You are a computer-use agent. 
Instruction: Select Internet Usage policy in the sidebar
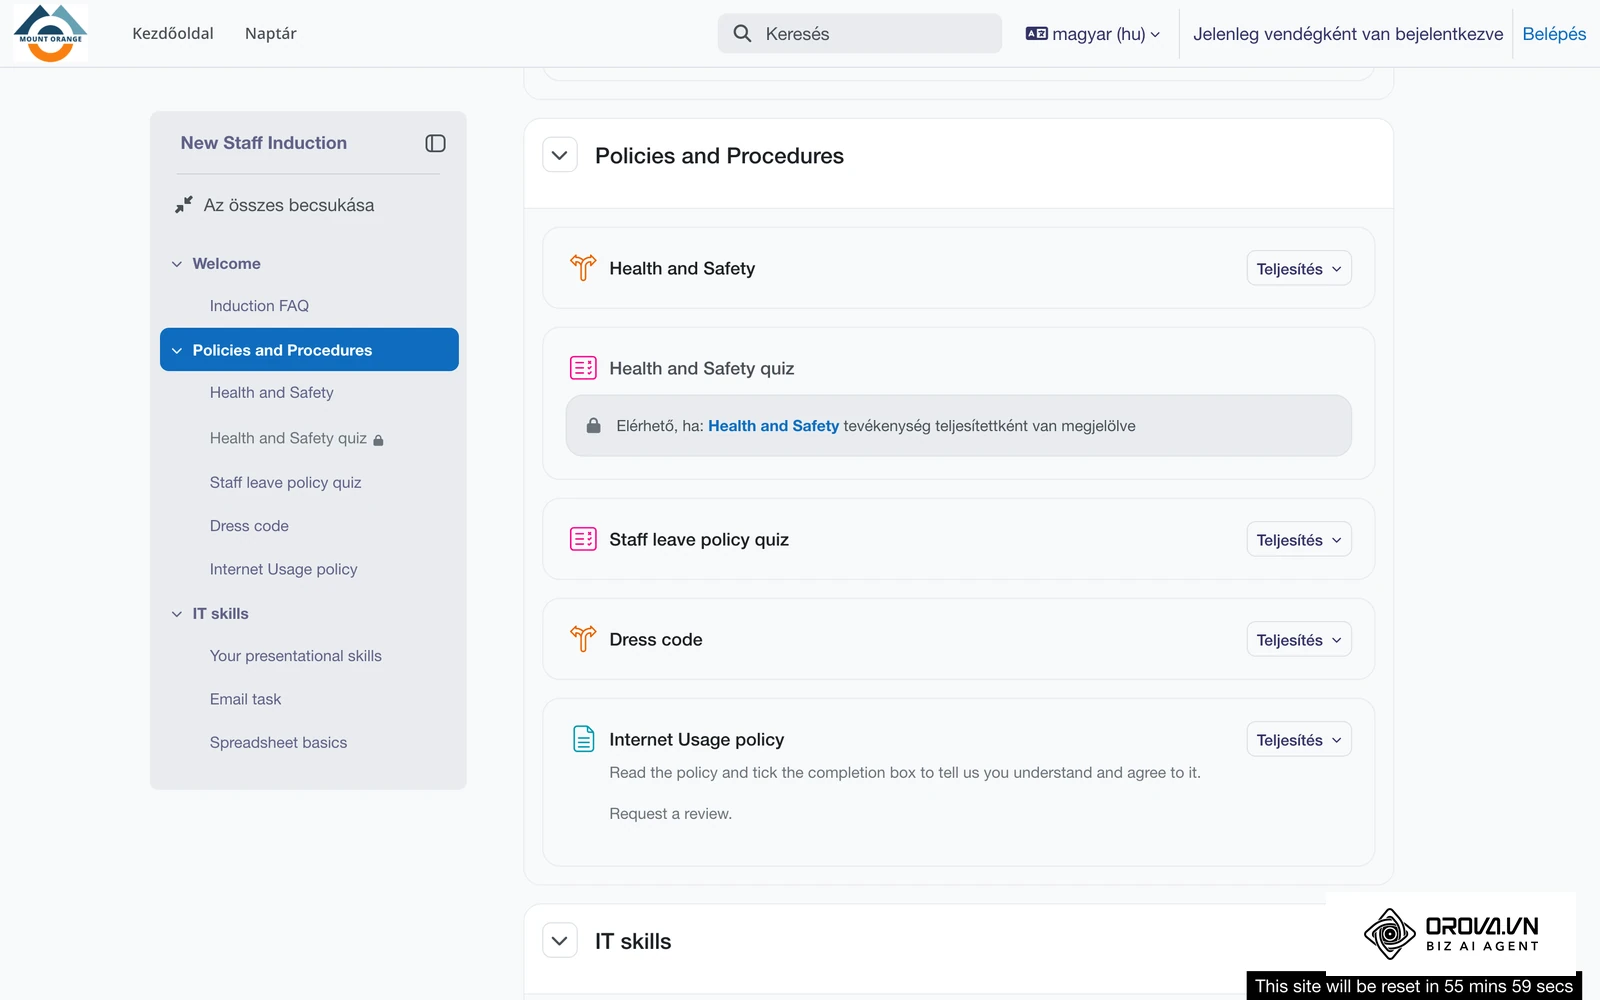(284, 569)
